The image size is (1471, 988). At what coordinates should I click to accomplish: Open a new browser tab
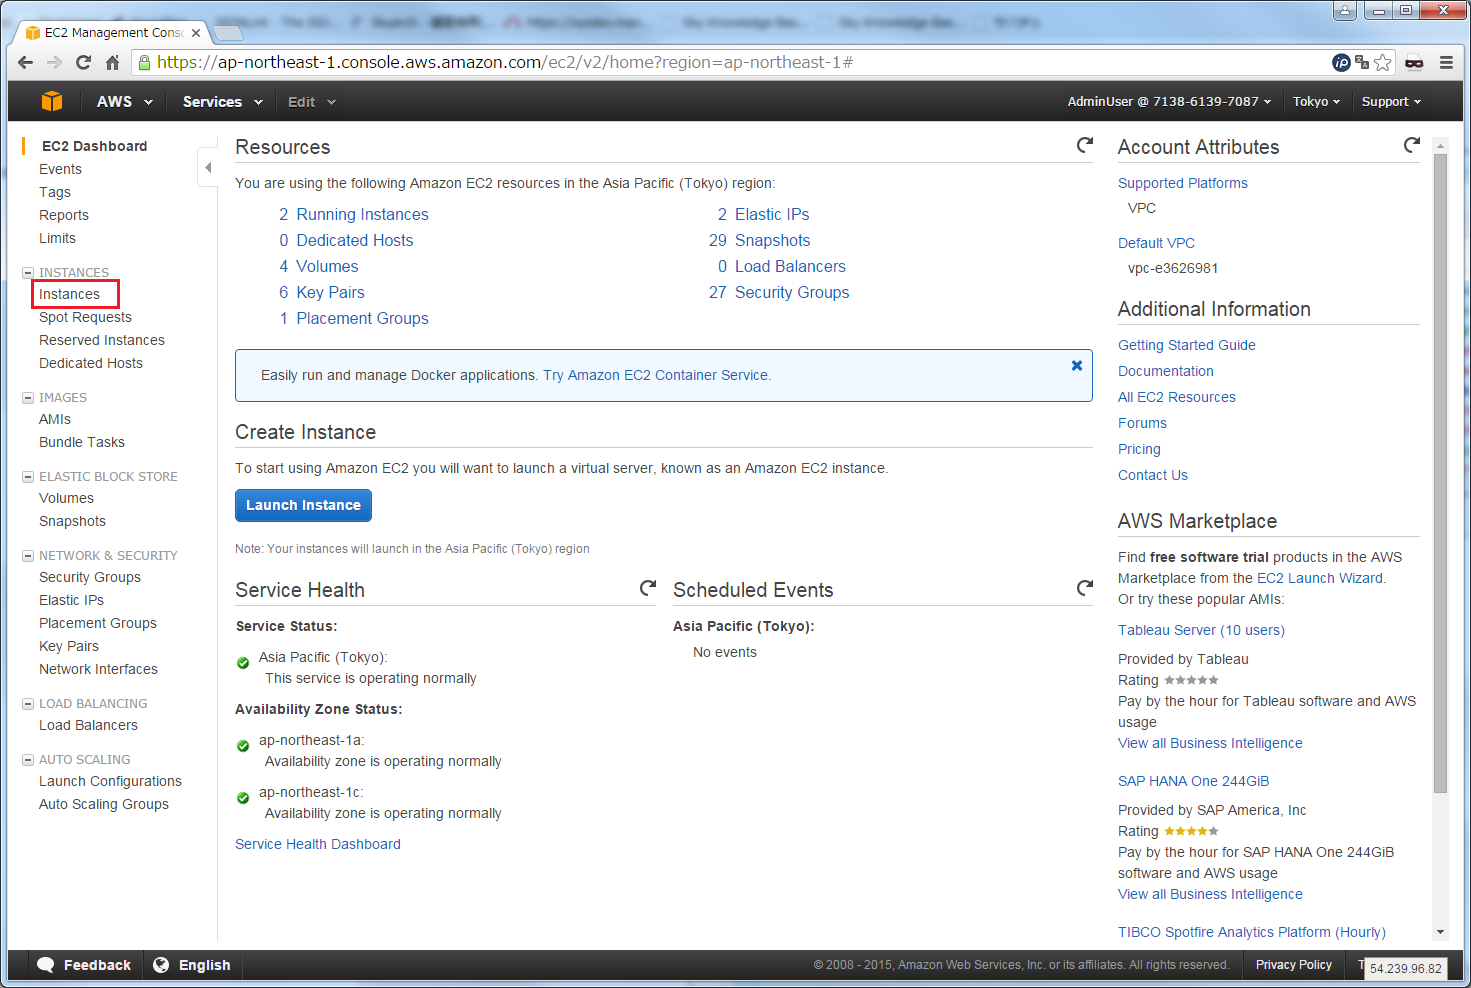click(229, 33)
